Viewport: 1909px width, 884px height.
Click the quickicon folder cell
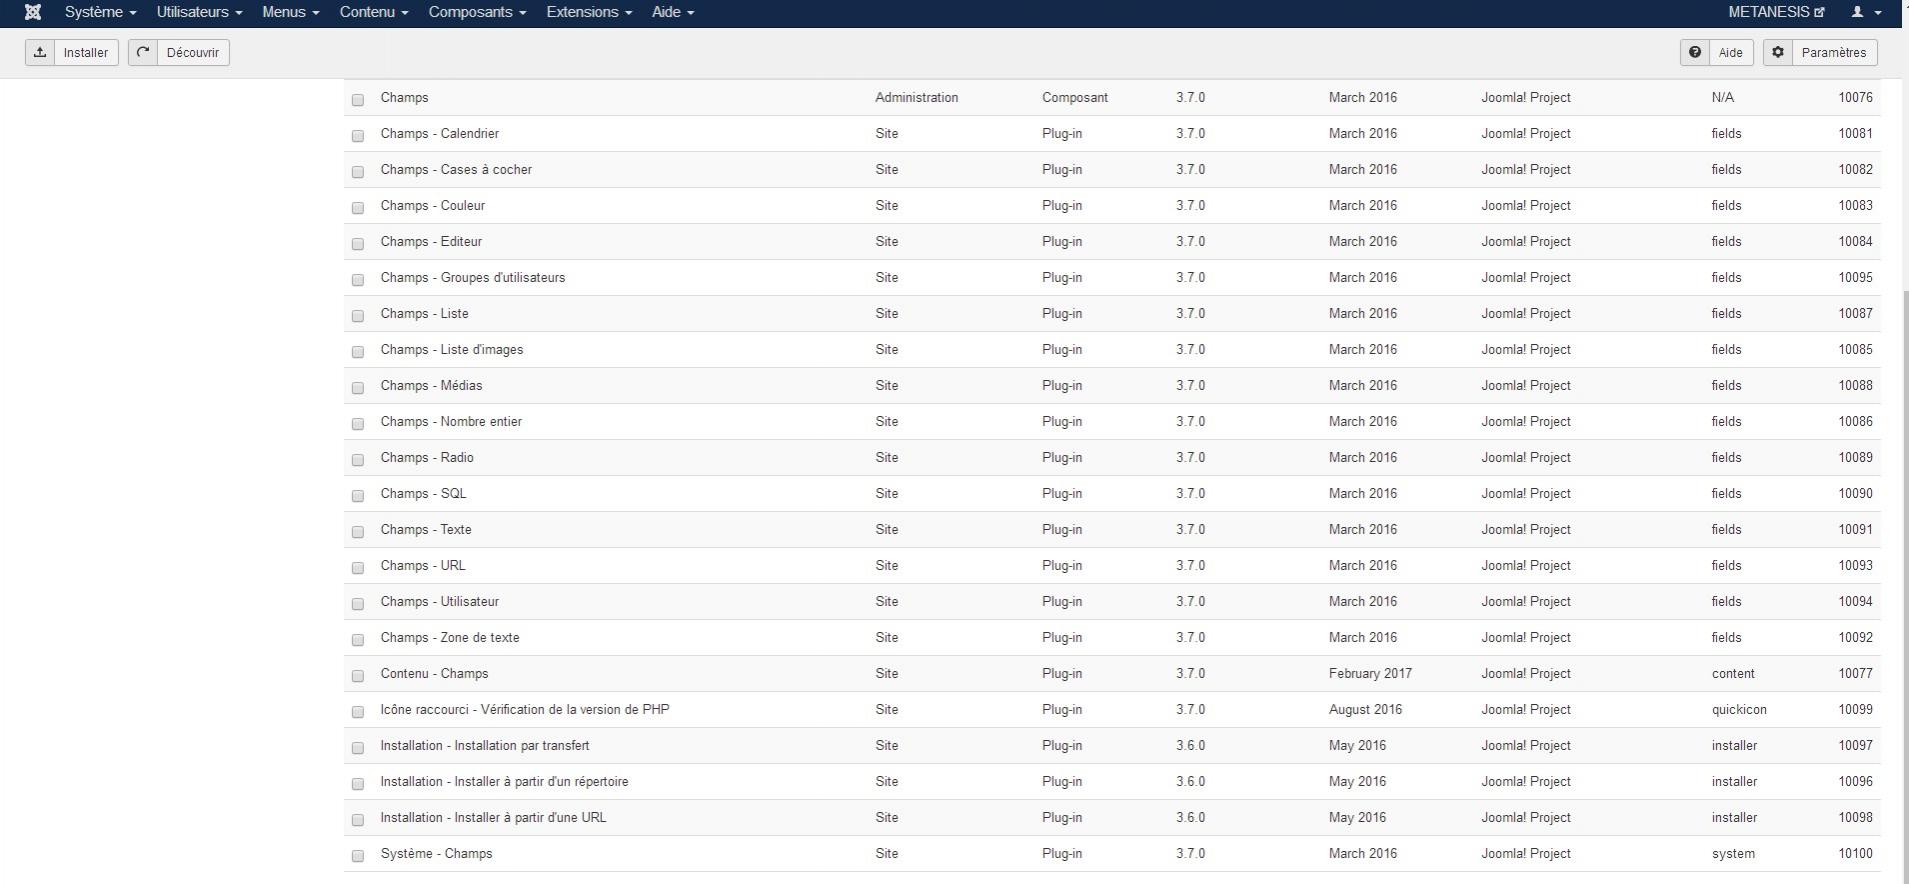[1739, 709]
